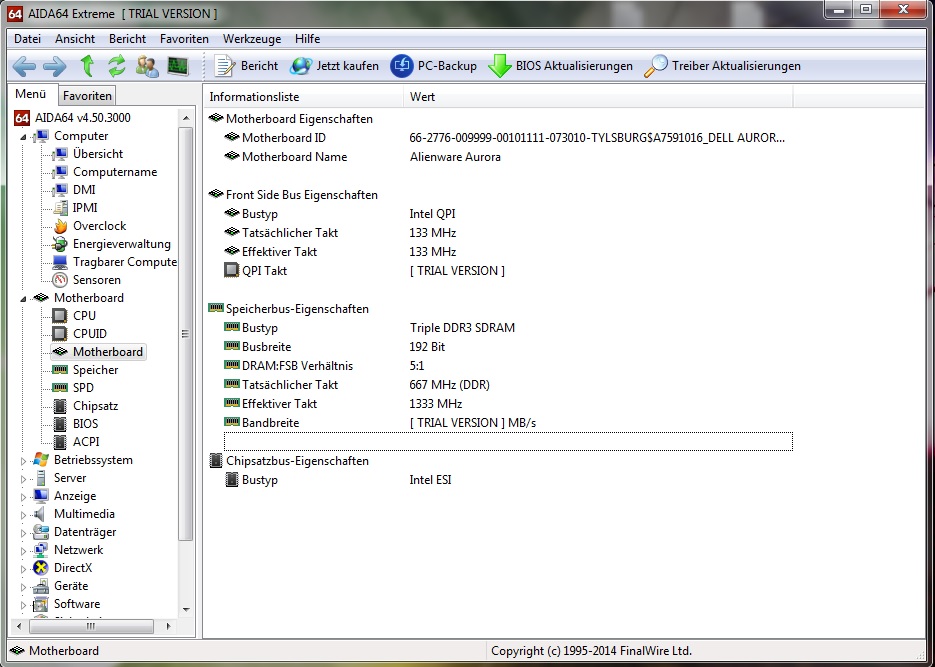
Task: Select the Motherboard ID row
Action: [508, 138]
